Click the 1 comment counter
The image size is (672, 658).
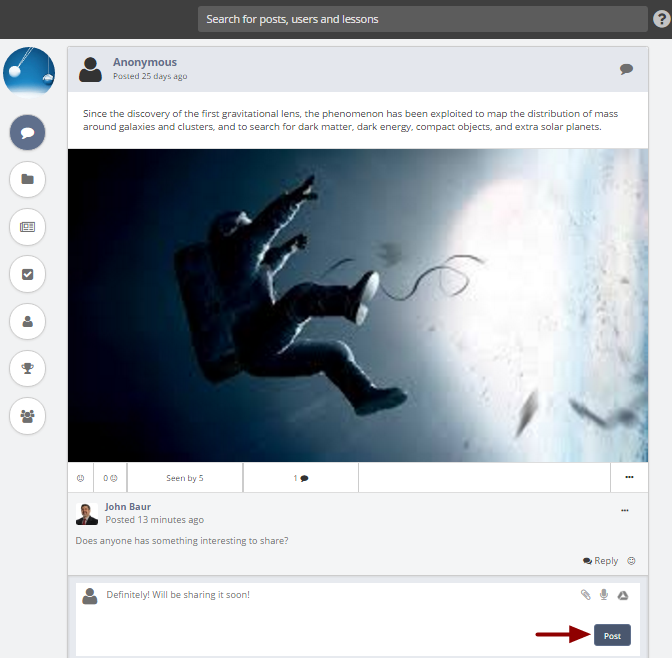tap(301, 478)
